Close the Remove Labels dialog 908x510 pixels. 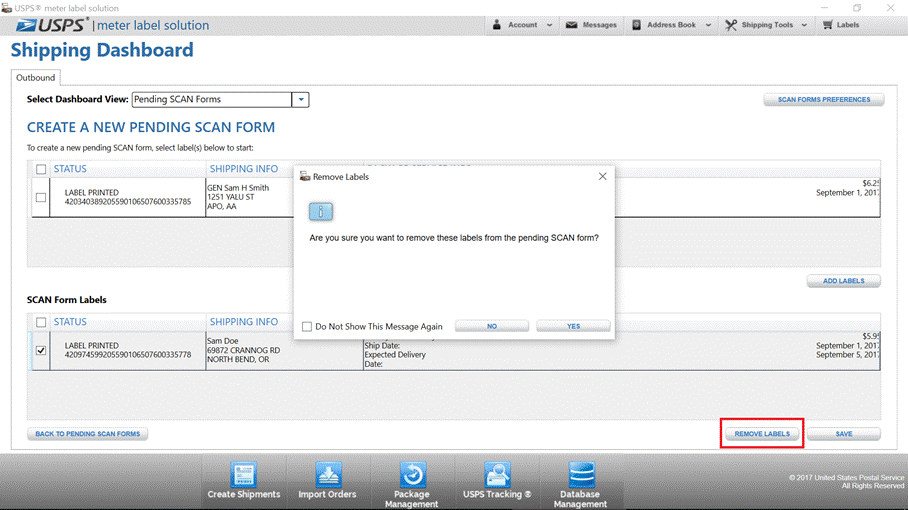tap(602, 177)
